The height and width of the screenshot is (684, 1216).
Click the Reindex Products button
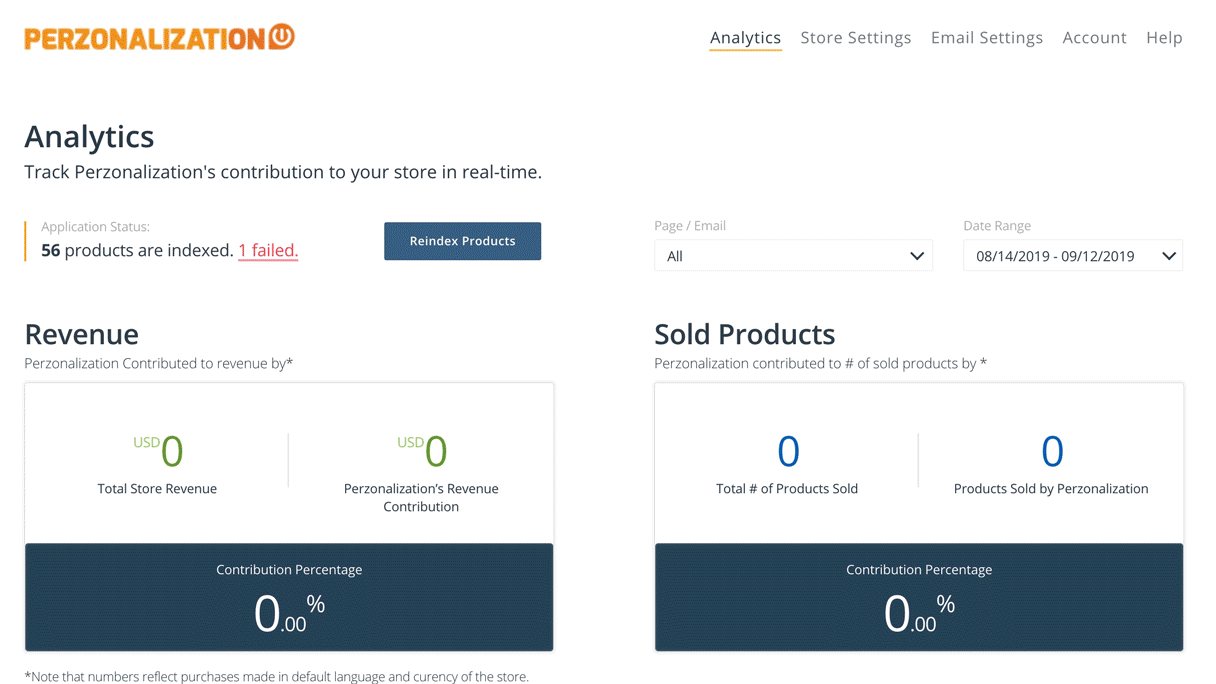point(462,241)
